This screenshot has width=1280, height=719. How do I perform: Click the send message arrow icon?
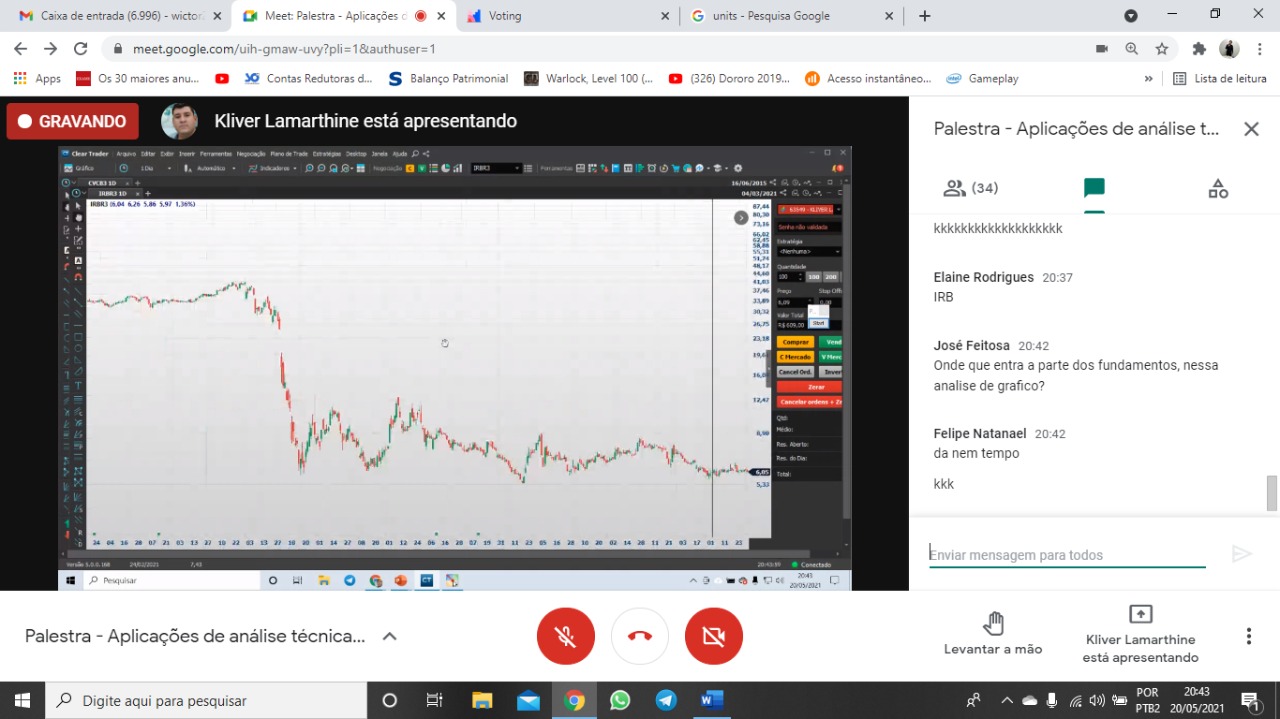[1241, 554]
